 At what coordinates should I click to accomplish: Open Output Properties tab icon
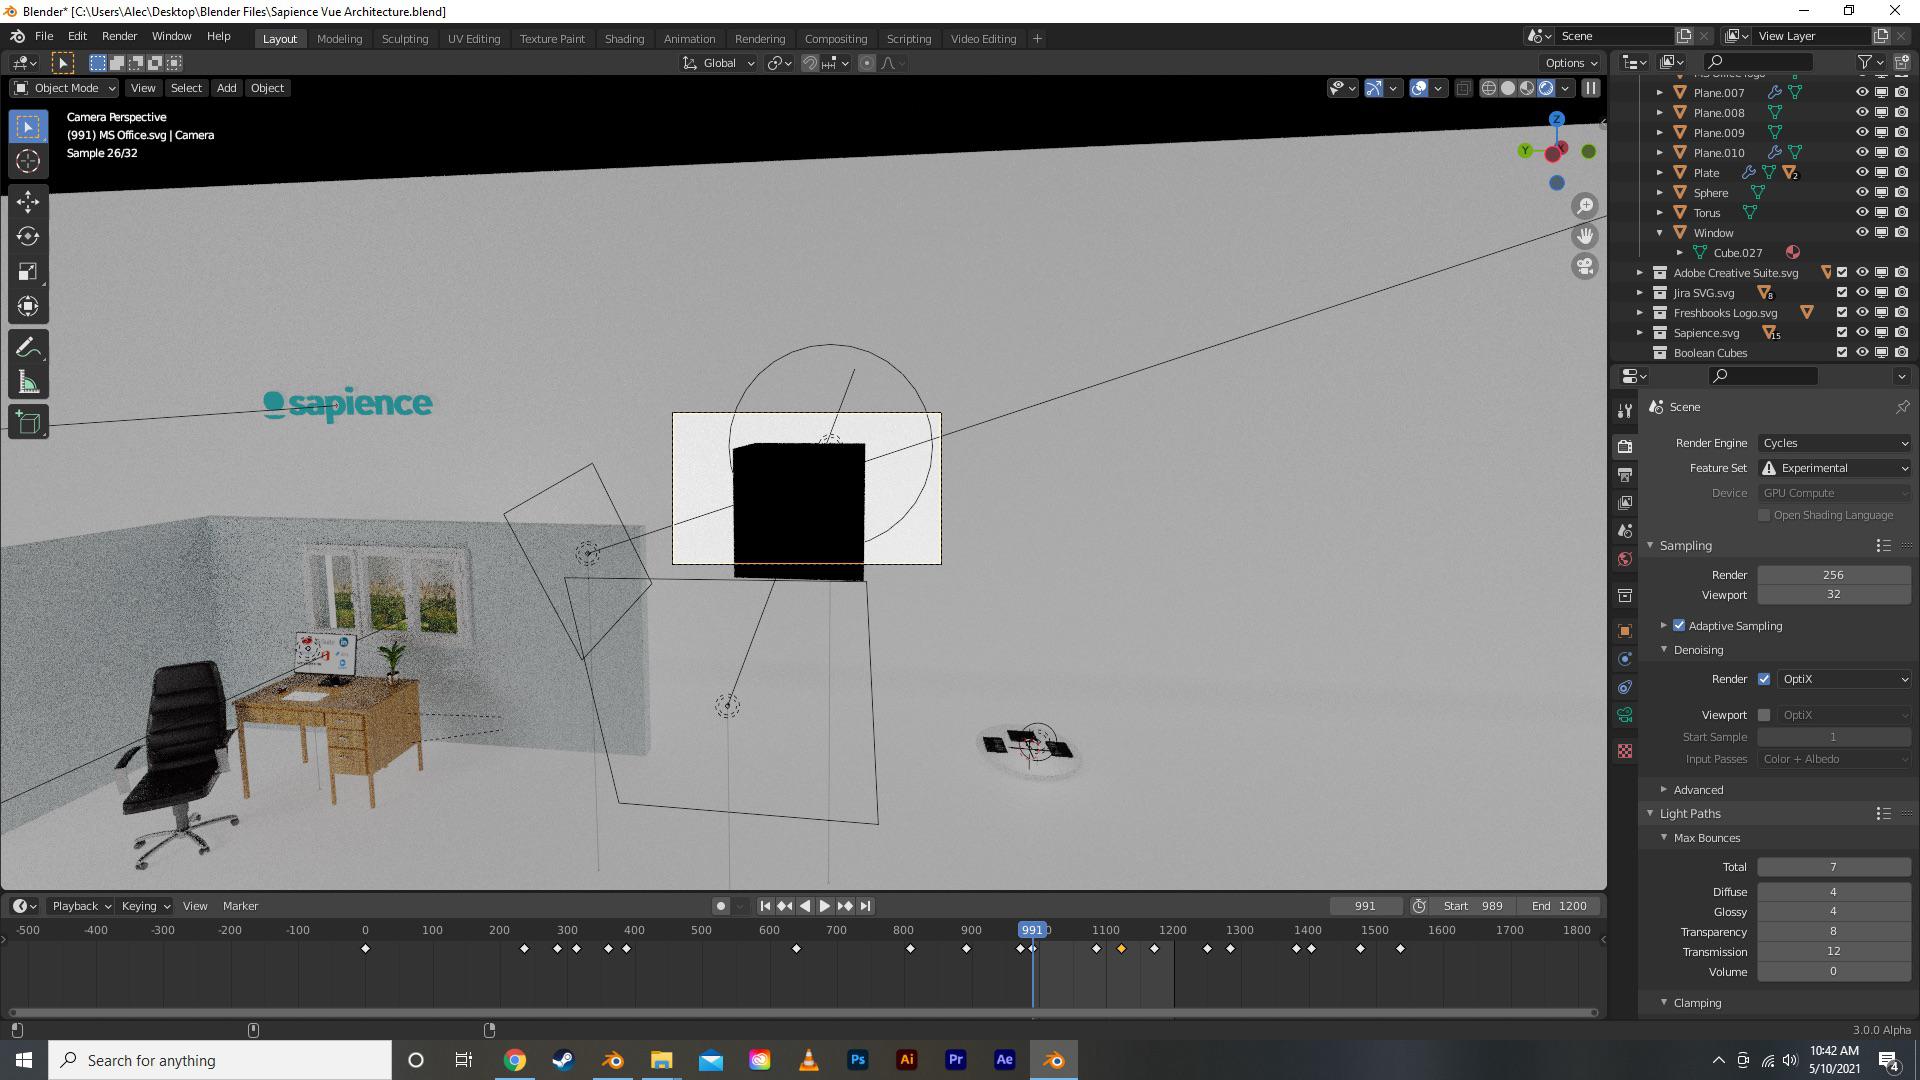click(1625, 475)
